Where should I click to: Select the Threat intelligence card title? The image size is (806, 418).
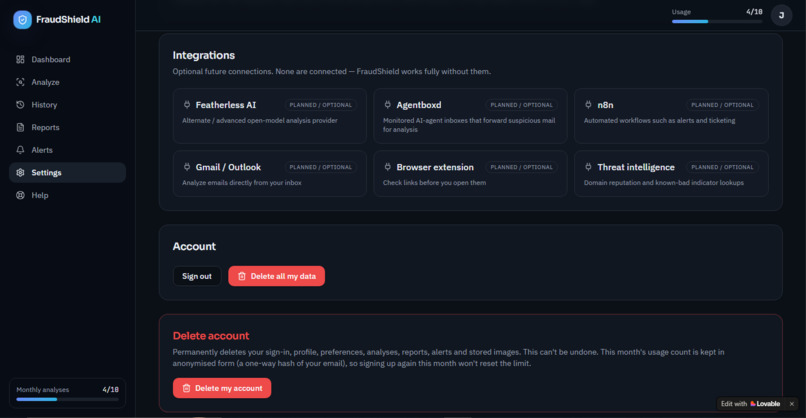tap(636, 167)
